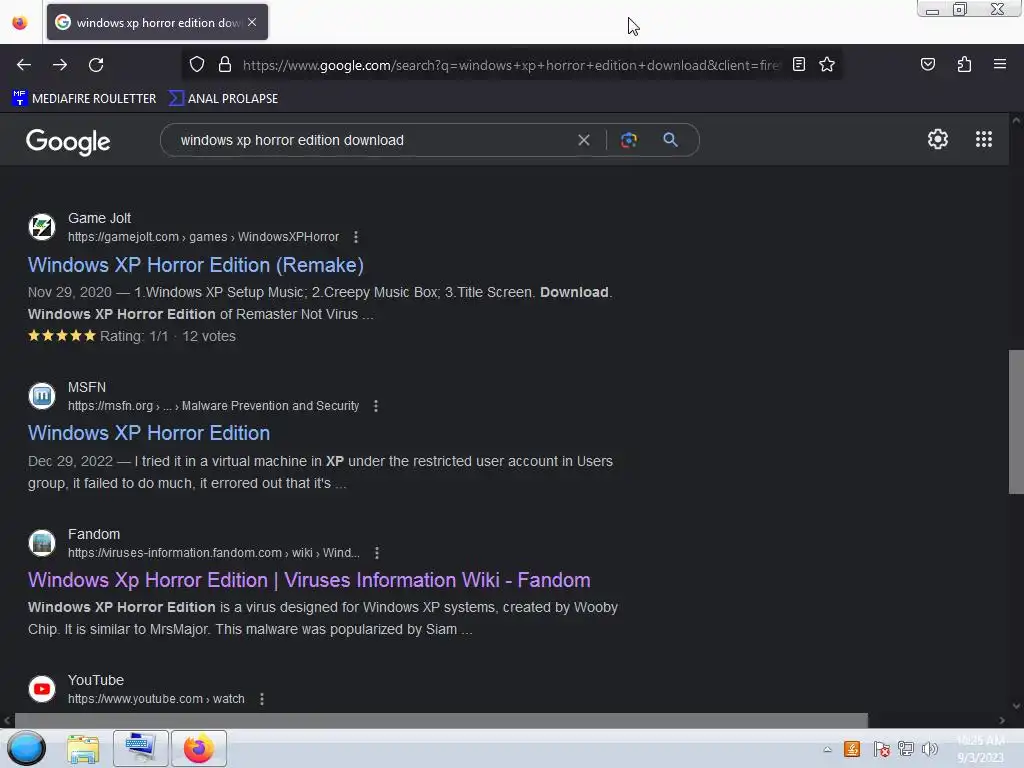The width and height of the screenshot is (1024, 768).
Task: Open more options for Game Jolt result
Action: tap(356, 237)
